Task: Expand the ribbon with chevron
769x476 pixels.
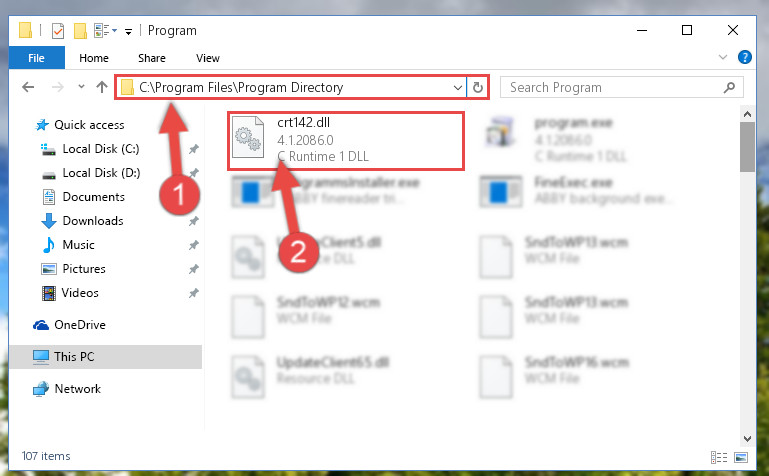Action: tap(722, 57)
